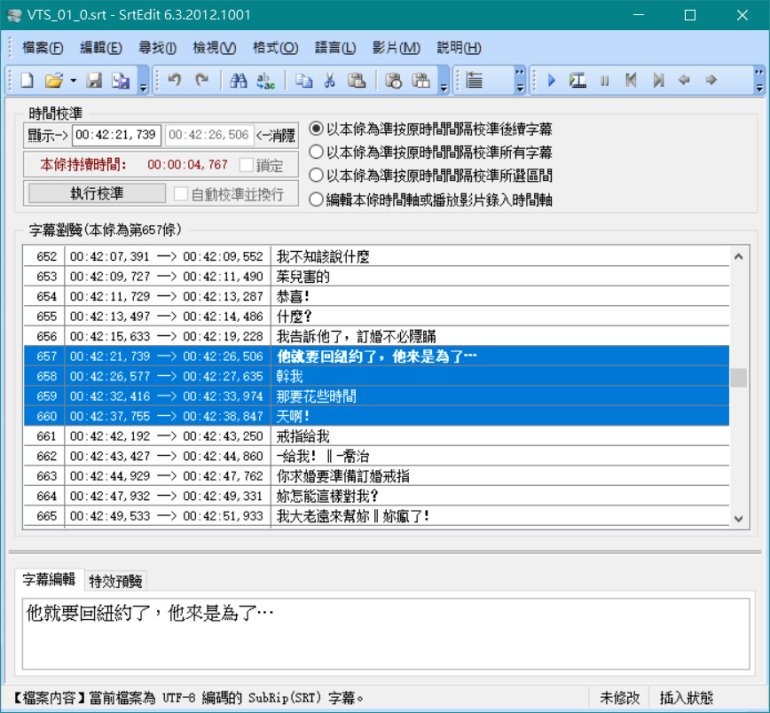Switch to the 字幕編輯 tab
The width and height of the screenshot is (770, 713).
[x=49, y=579]
